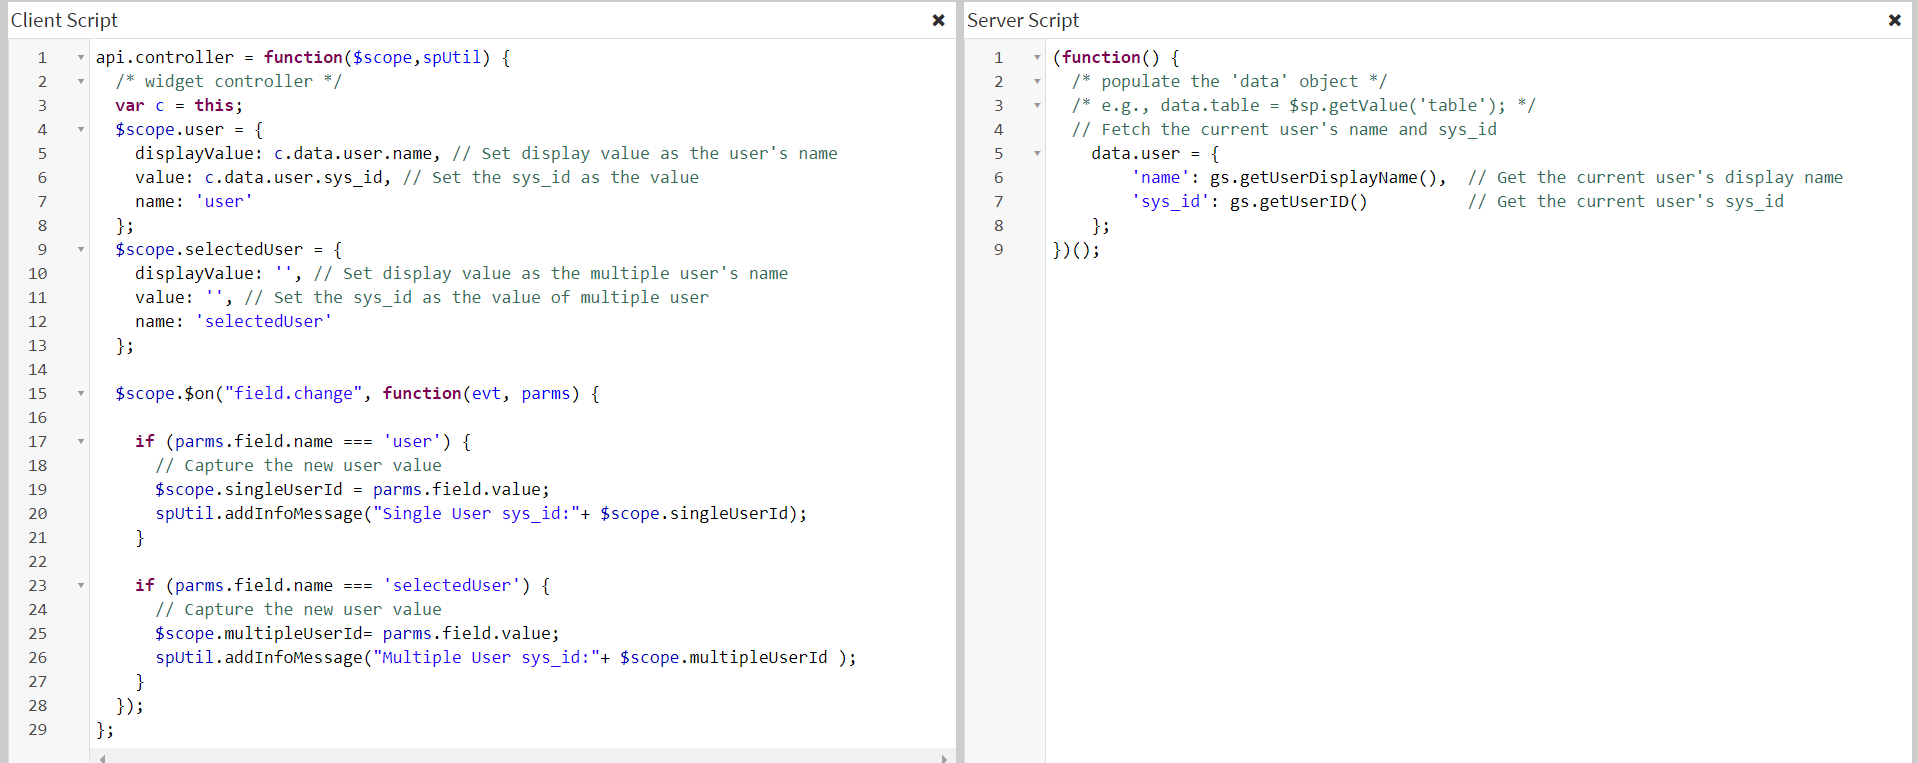Viewport: 1918px width, 763px height.
Task: Collapse the 'selectedUser' if block at line 23
Action: [x=81, y=586]
